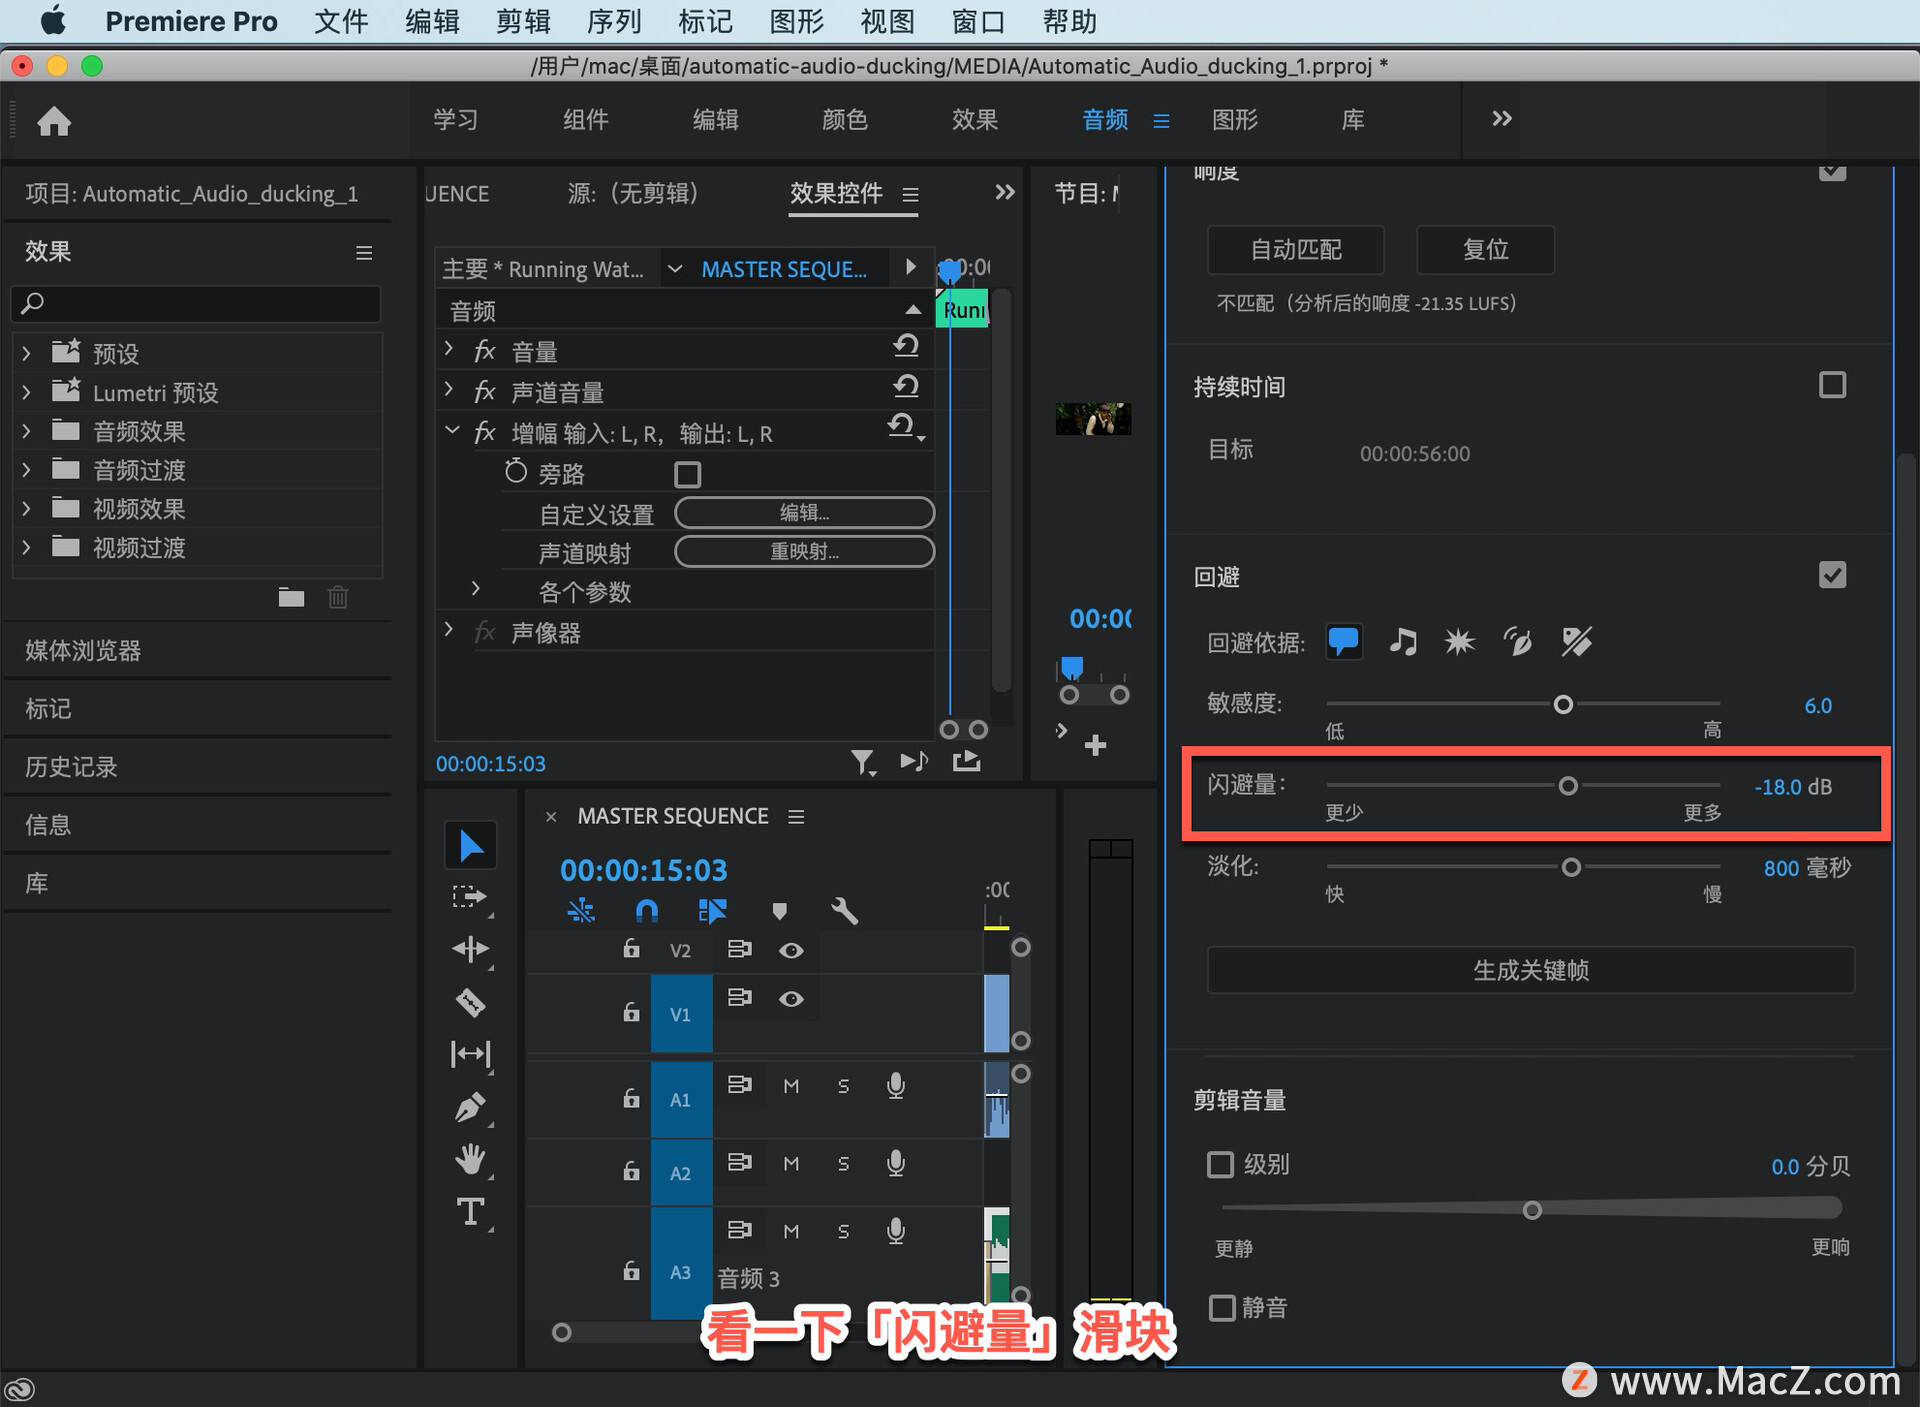Reset the 声道音量 effect
1920x1407 pixels.
[x=906, y=386]
